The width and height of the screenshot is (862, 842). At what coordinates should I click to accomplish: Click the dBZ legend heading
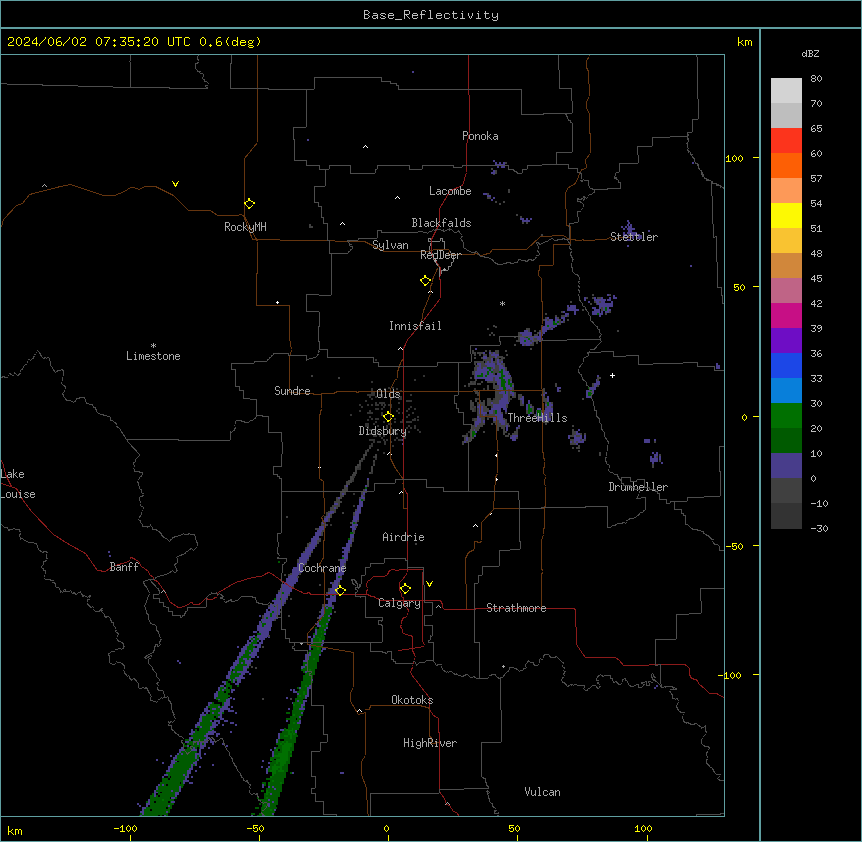click(x=810, y=54)
